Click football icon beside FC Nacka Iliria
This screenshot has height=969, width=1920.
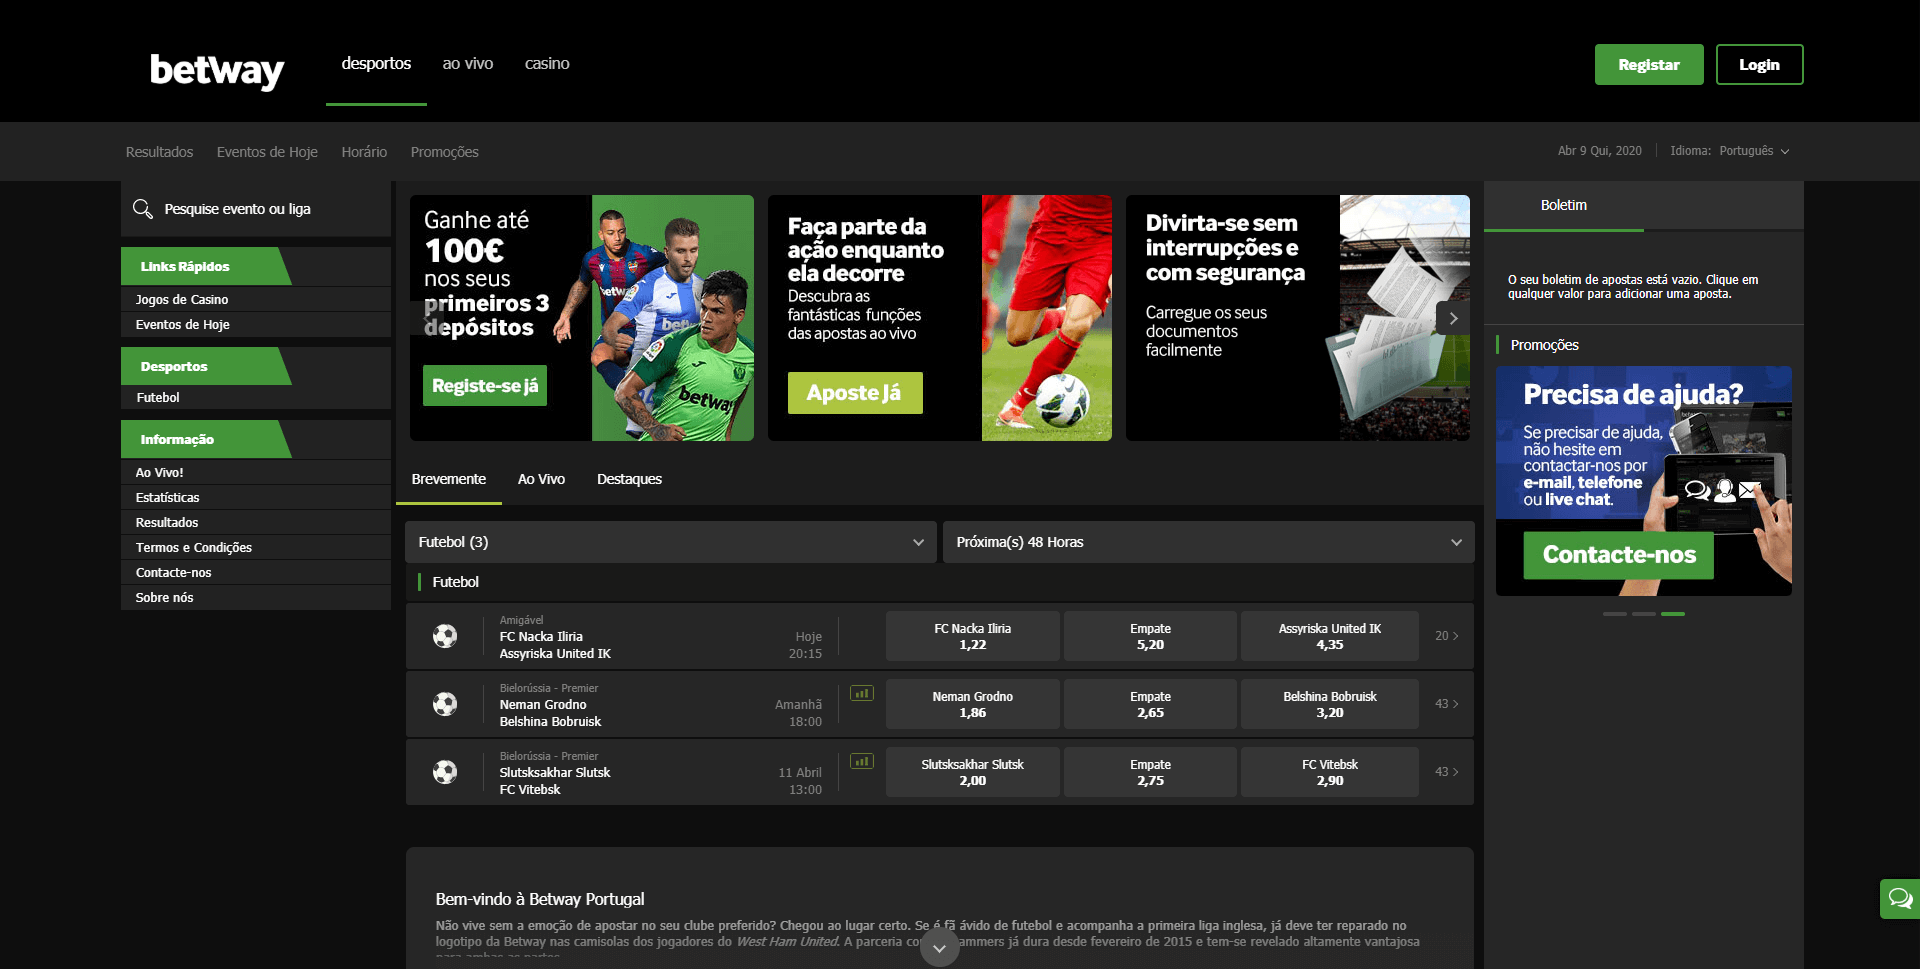coord(445,636)
